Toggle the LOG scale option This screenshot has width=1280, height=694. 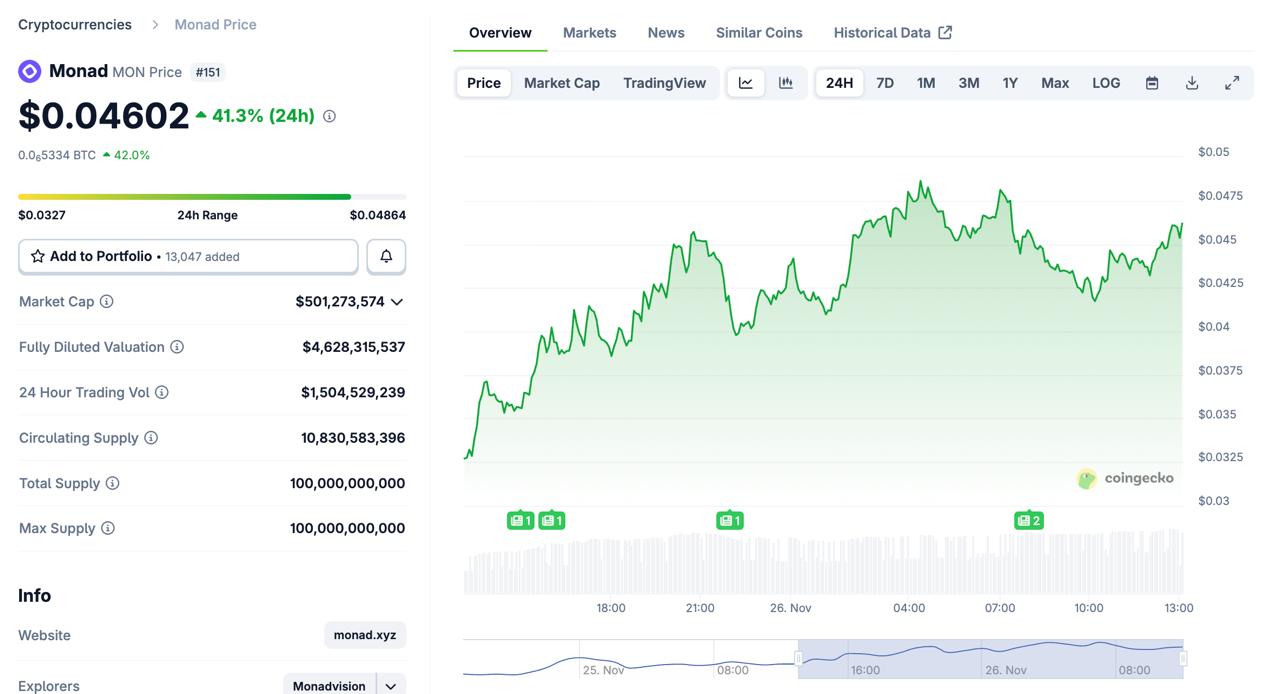click(x=1106, y=83)
